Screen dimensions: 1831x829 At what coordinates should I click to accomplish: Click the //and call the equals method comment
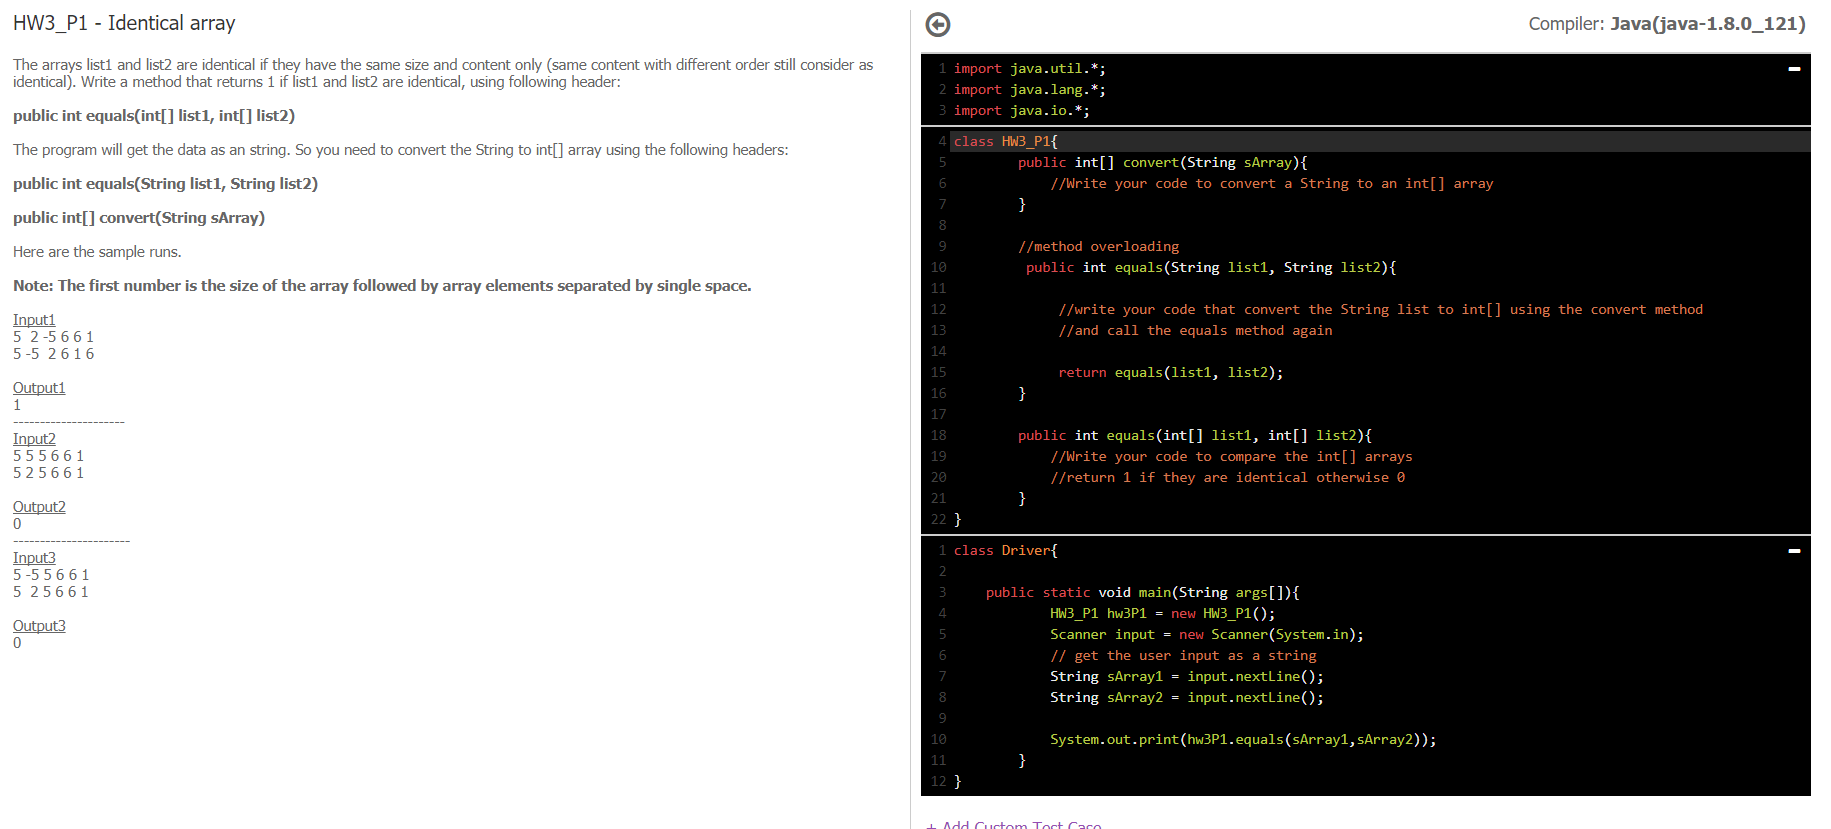pyautogui.click(x=1195, y=330)
